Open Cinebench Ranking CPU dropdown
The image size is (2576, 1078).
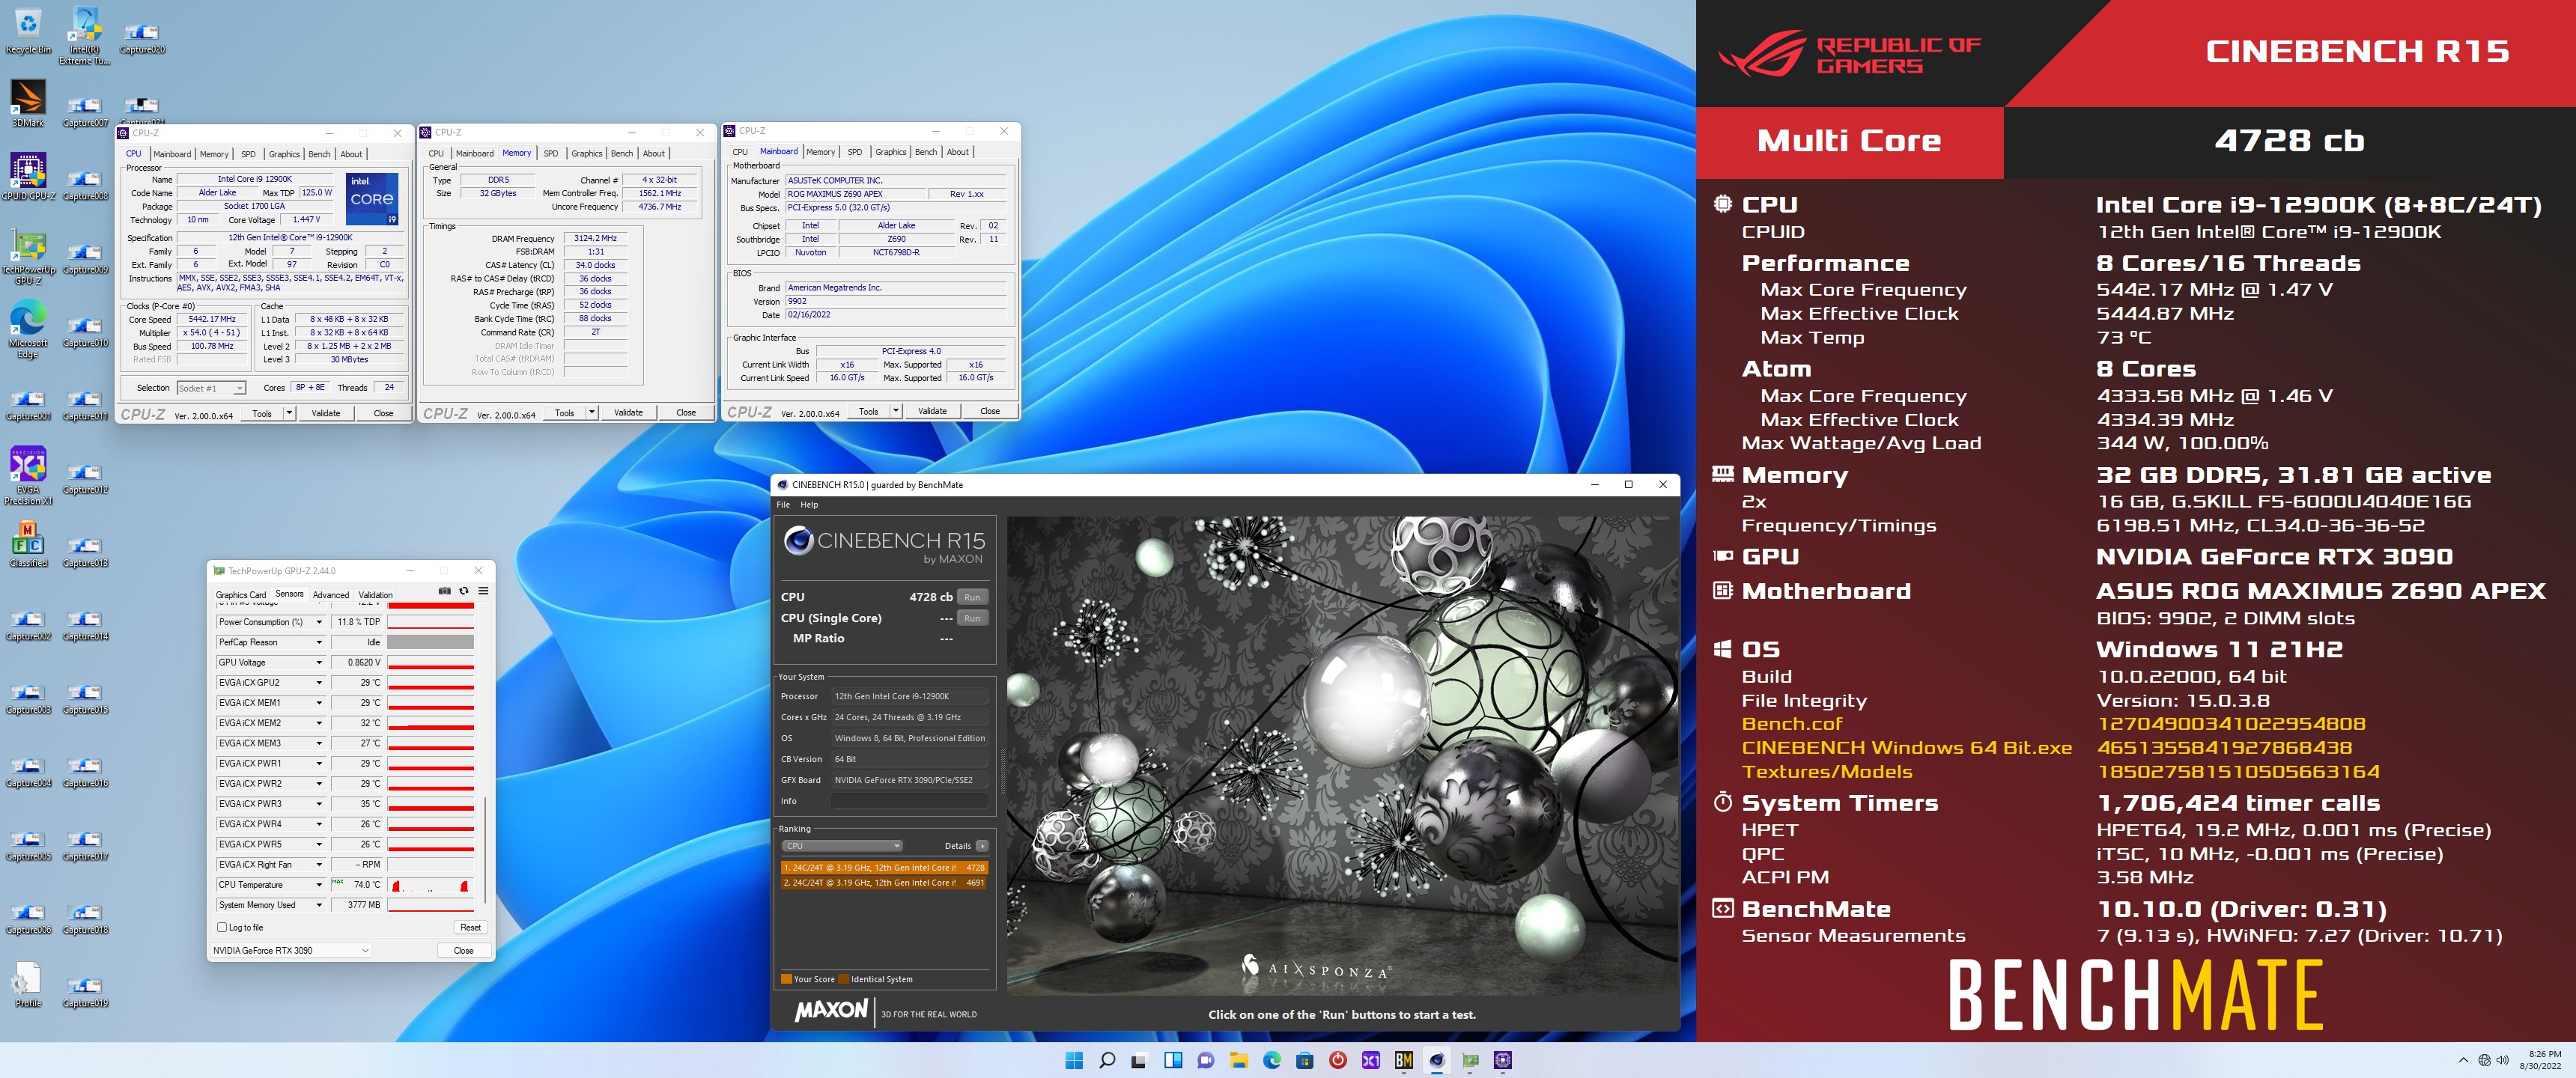pyautogui.click(x=842, y=846)
